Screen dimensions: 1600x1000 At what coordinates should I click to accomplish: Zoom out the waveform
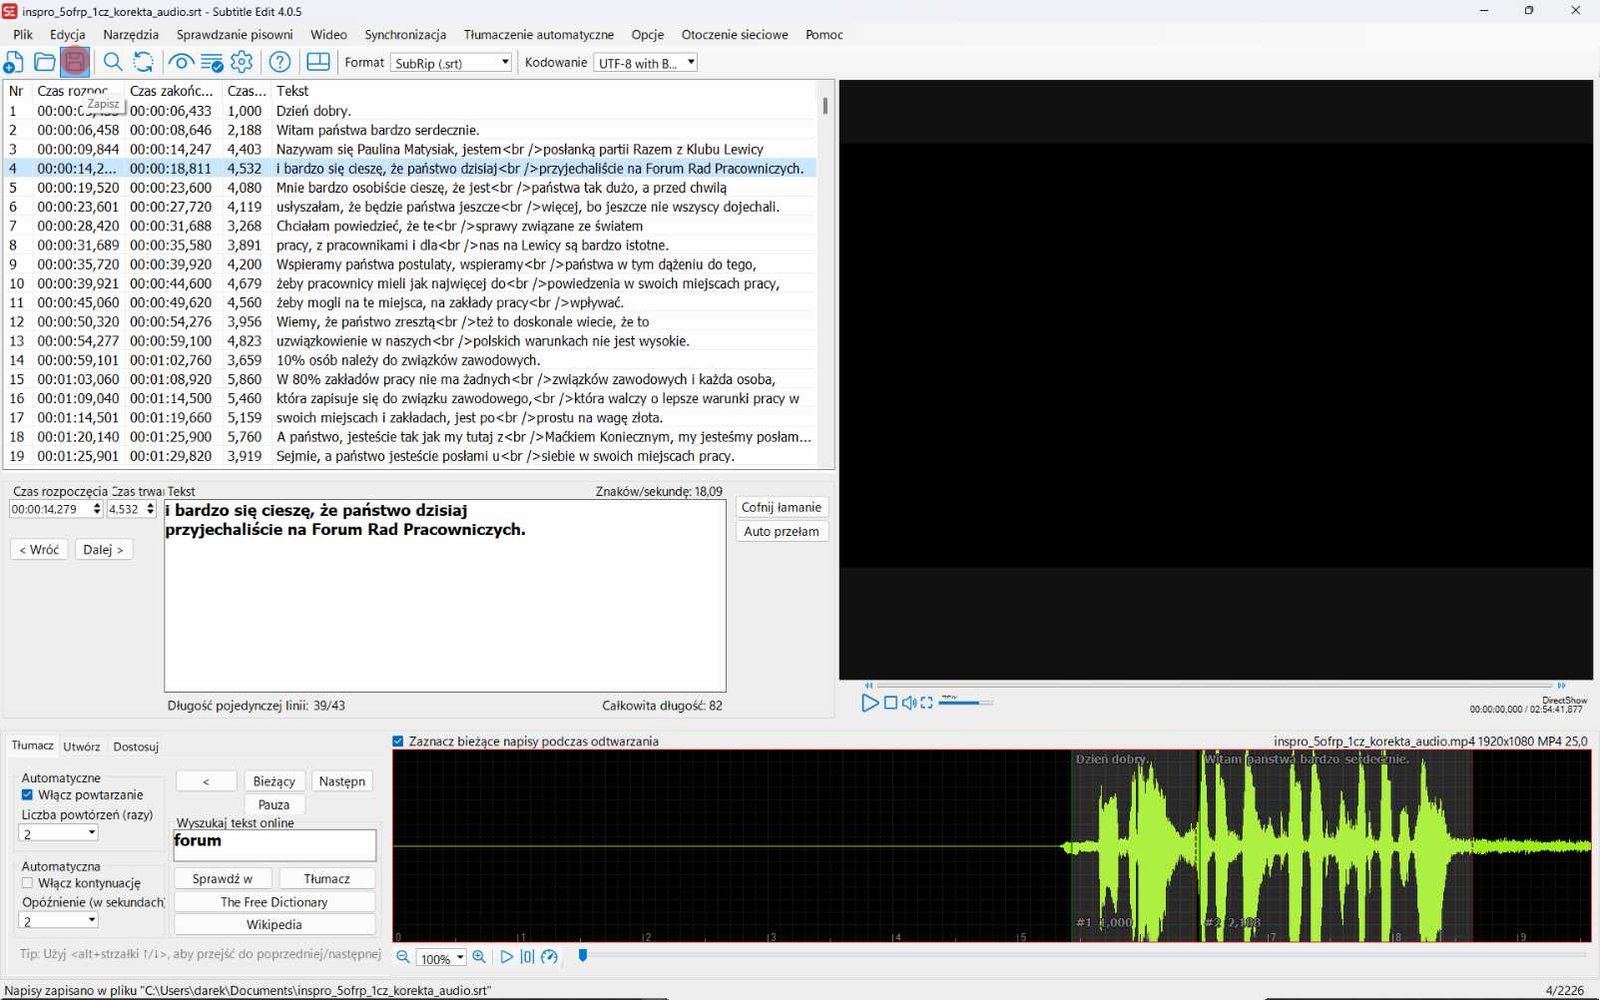coord(403,957)
